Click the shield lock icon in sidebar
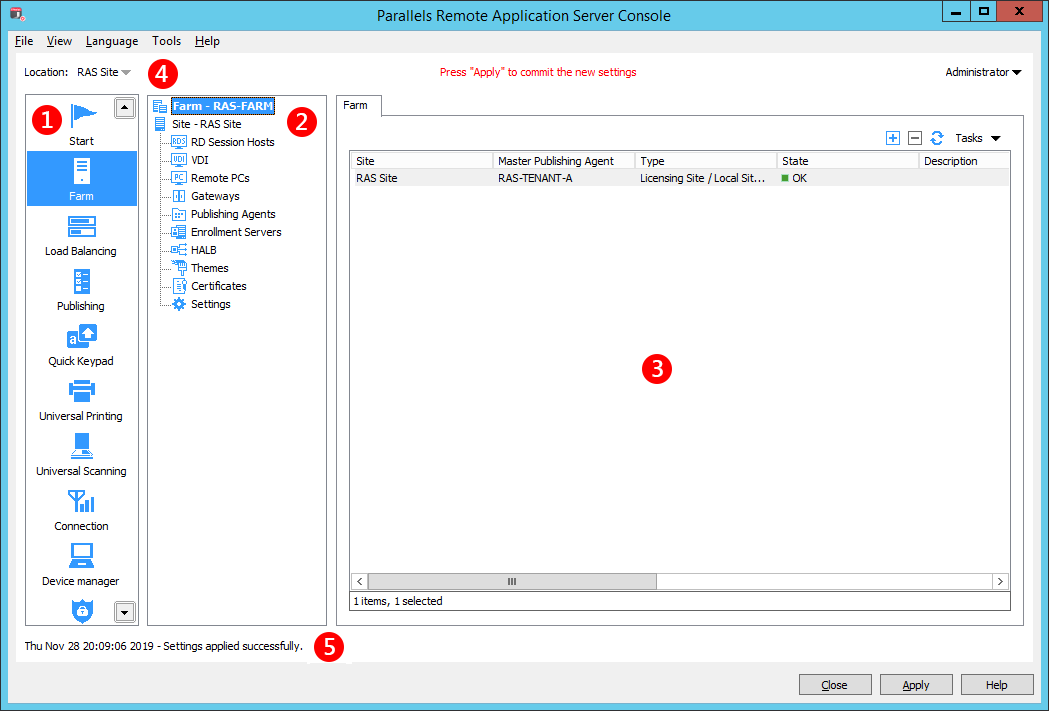This screenshot has height=711, width=1049. tap(82, 611)
